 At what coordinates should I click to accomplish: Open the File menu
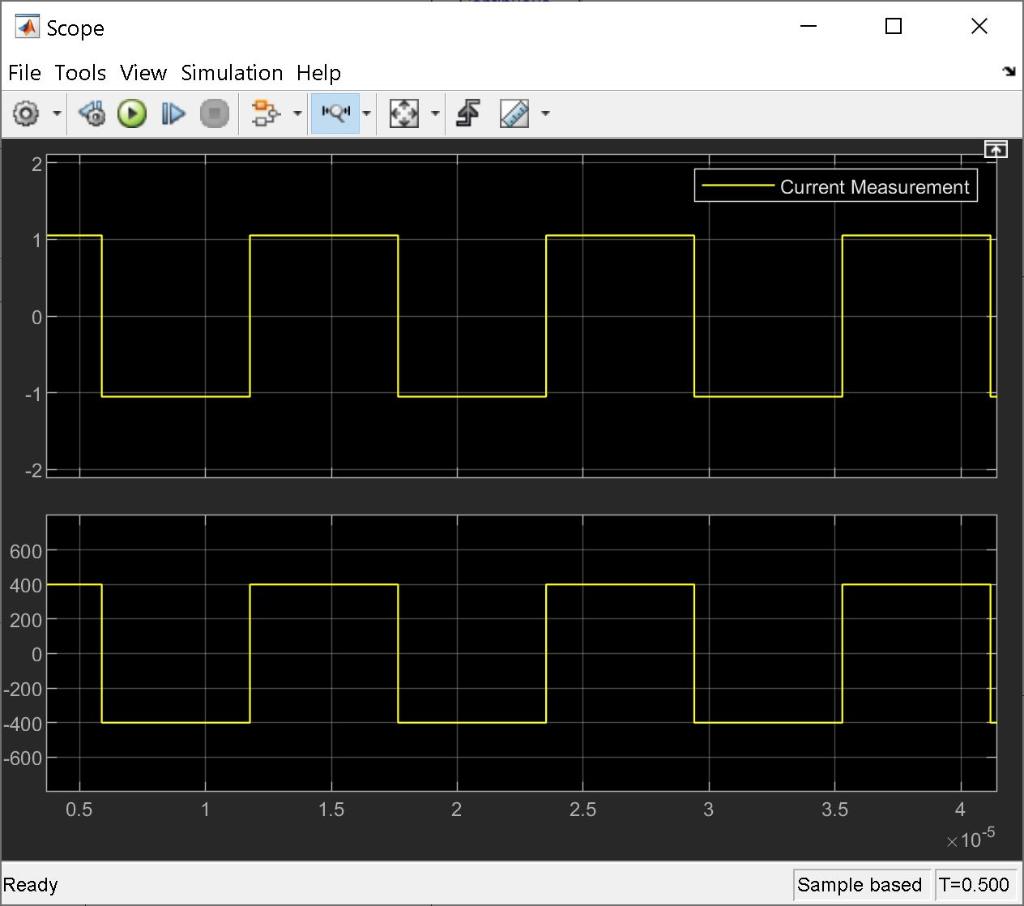25,73
